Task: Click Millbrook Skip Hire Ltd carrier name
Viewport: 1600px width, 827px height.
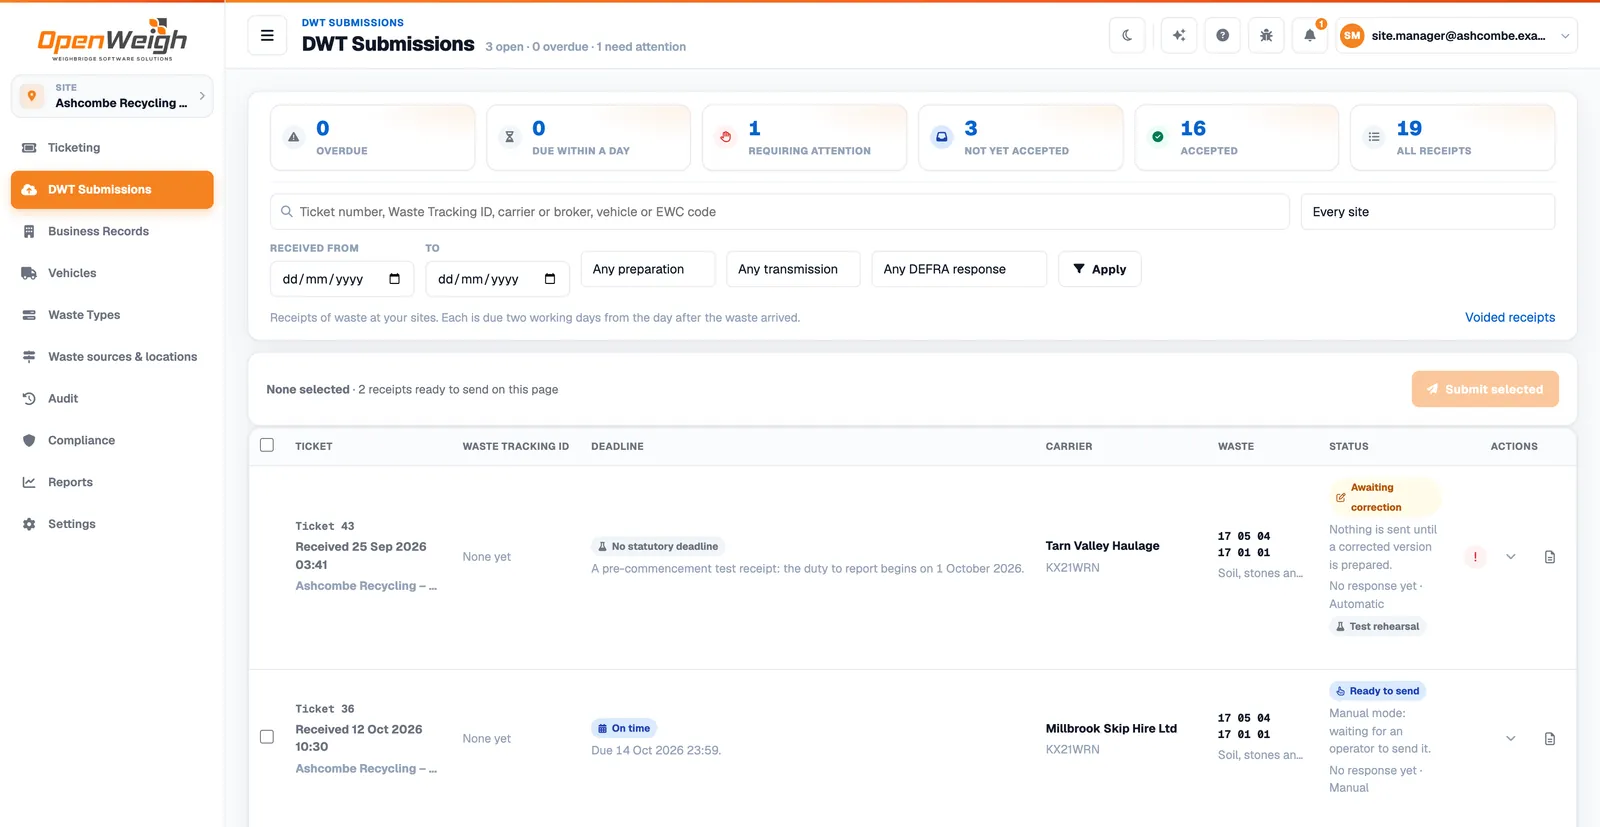Action: pos(1111,729)
